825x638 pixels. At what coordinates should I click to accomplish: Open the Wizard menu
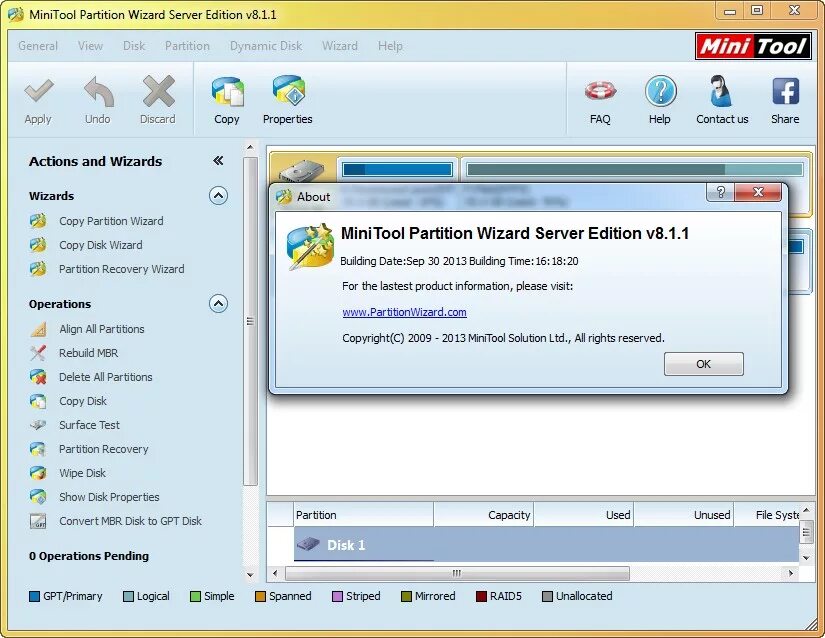(340, 46)
